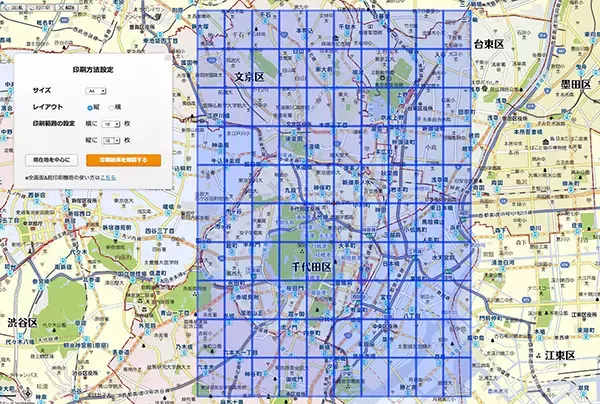
Task: Click the toolbar button with the X icon
Action: click(x=68, y=7)
